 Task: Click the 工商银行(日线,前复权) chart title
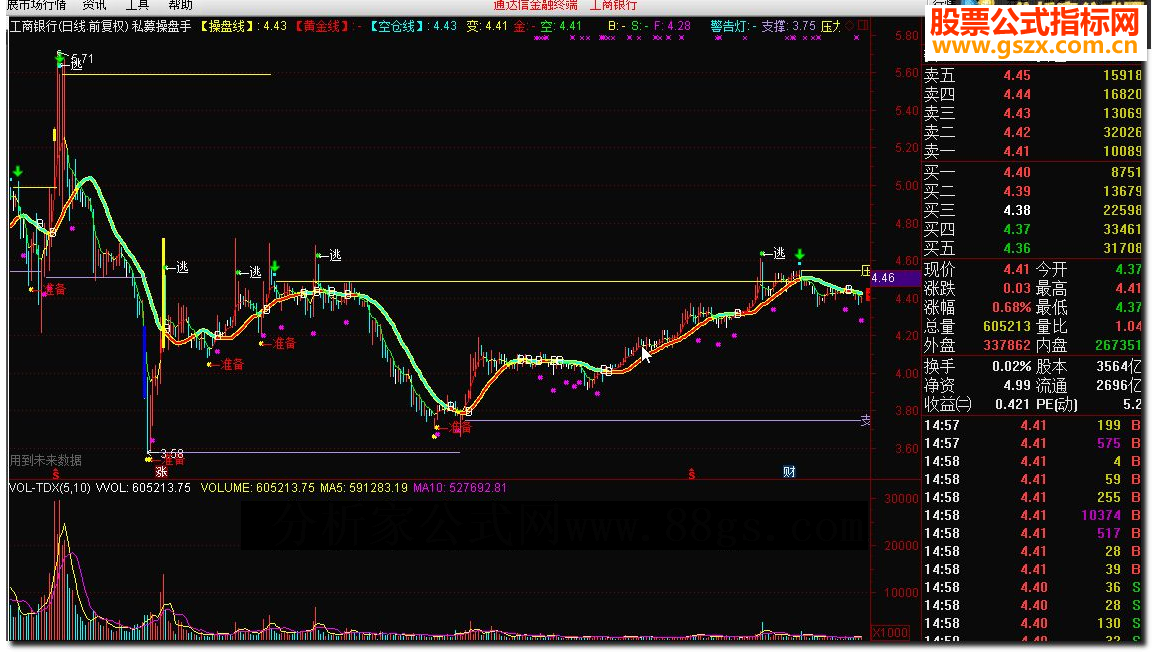[x=69, y=26]
